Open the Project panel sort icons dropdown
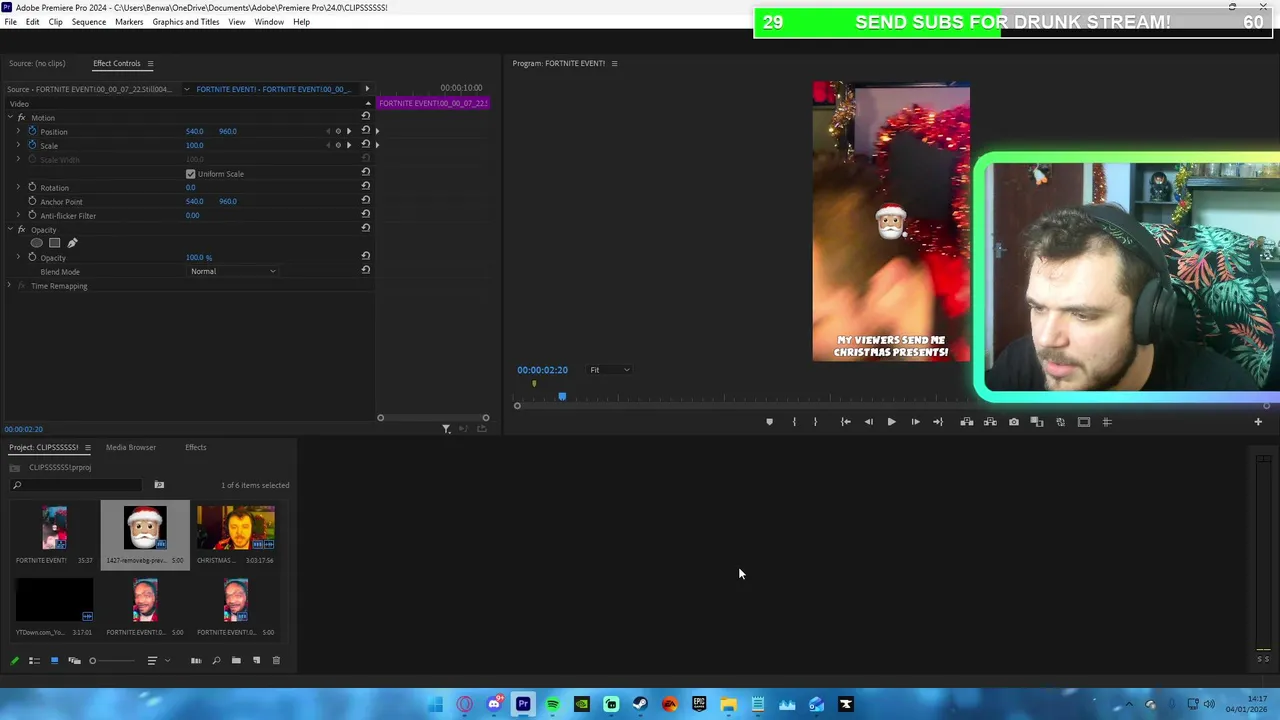This screenshot has height=720, width=1280. [x=157, y=660]
